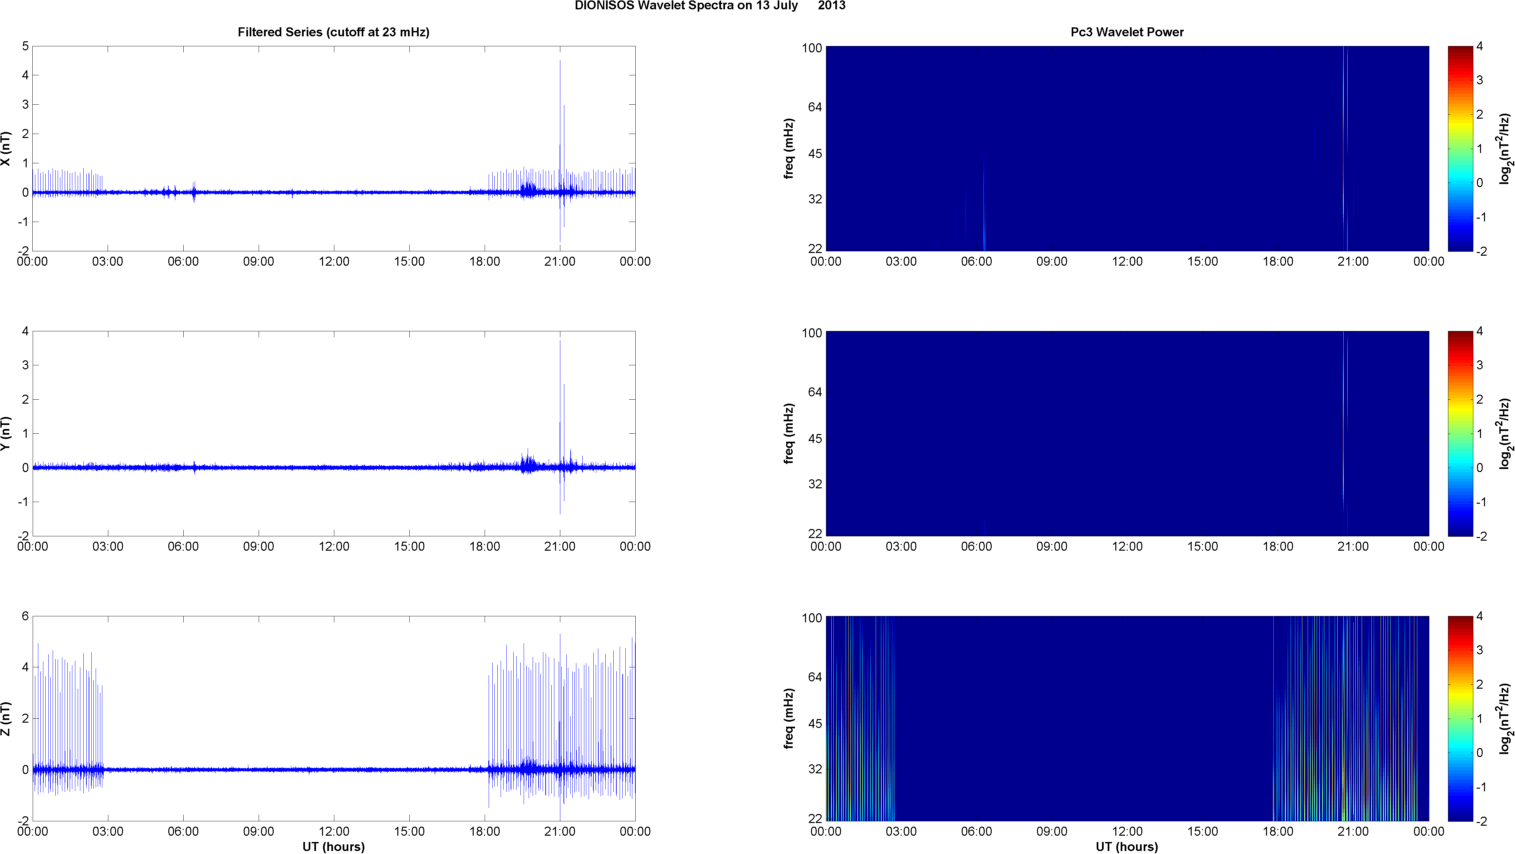This screenshot has height=854, width=1515.
Task: Click the '12:00' tick under the X series plot
Action: [x=334, y=261]
